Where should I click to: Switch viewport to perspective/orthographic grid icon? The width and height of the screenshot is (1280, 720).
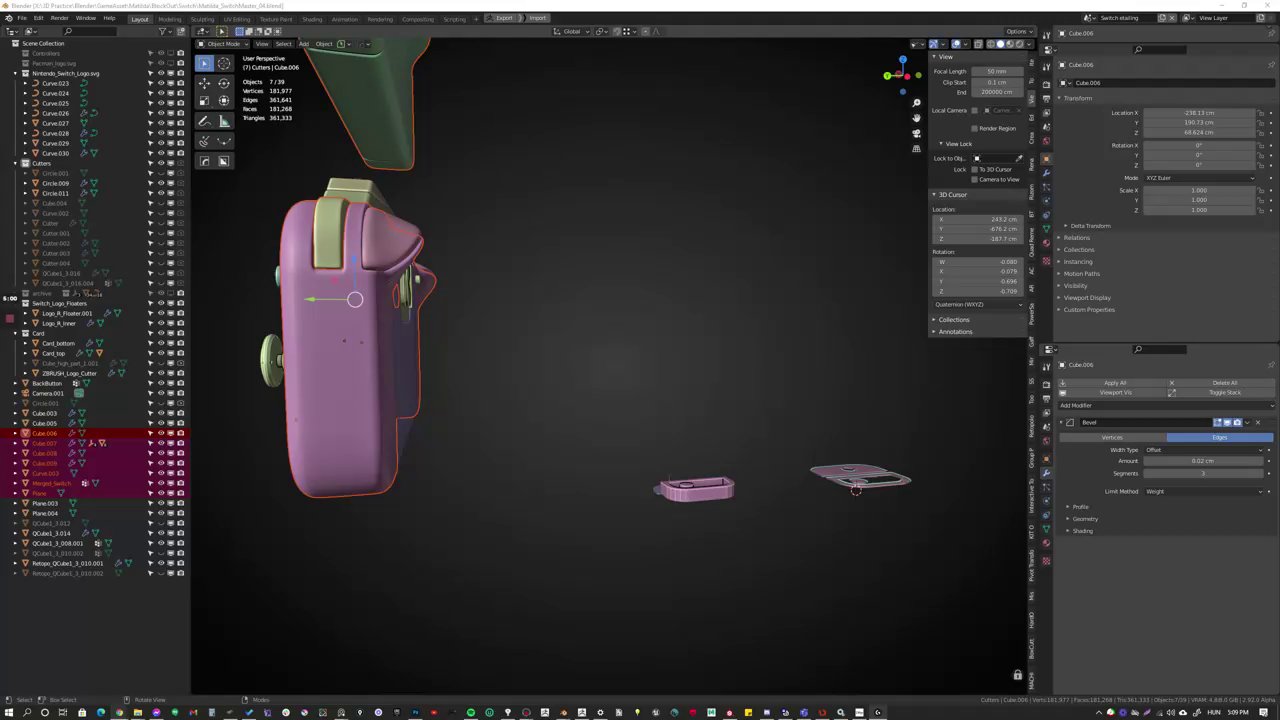pyautogui.click(x=916, y=149)
